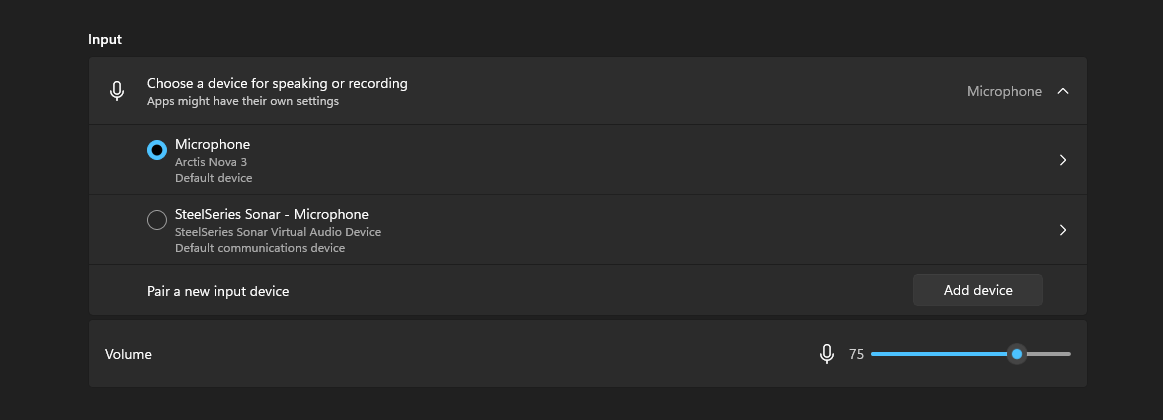Open SteelSeries Sonar Microphone properties arrow
Viewport: 1163px width, 420px height.
(1063, 230)
